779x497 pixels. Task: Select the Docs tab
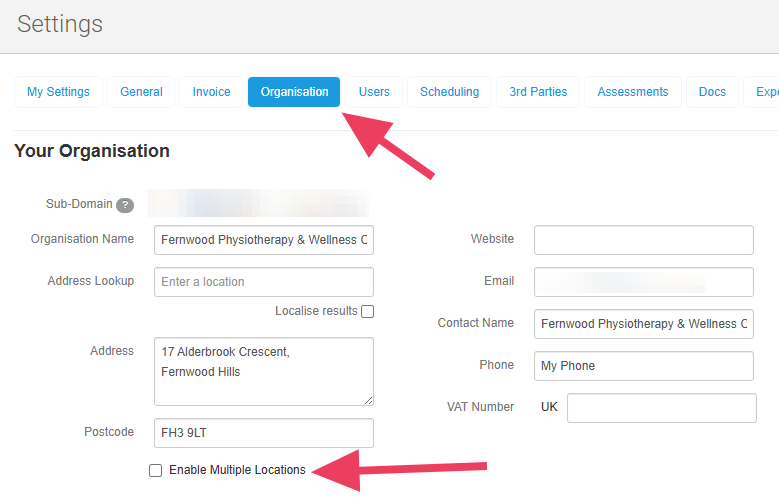pos(712,92)
